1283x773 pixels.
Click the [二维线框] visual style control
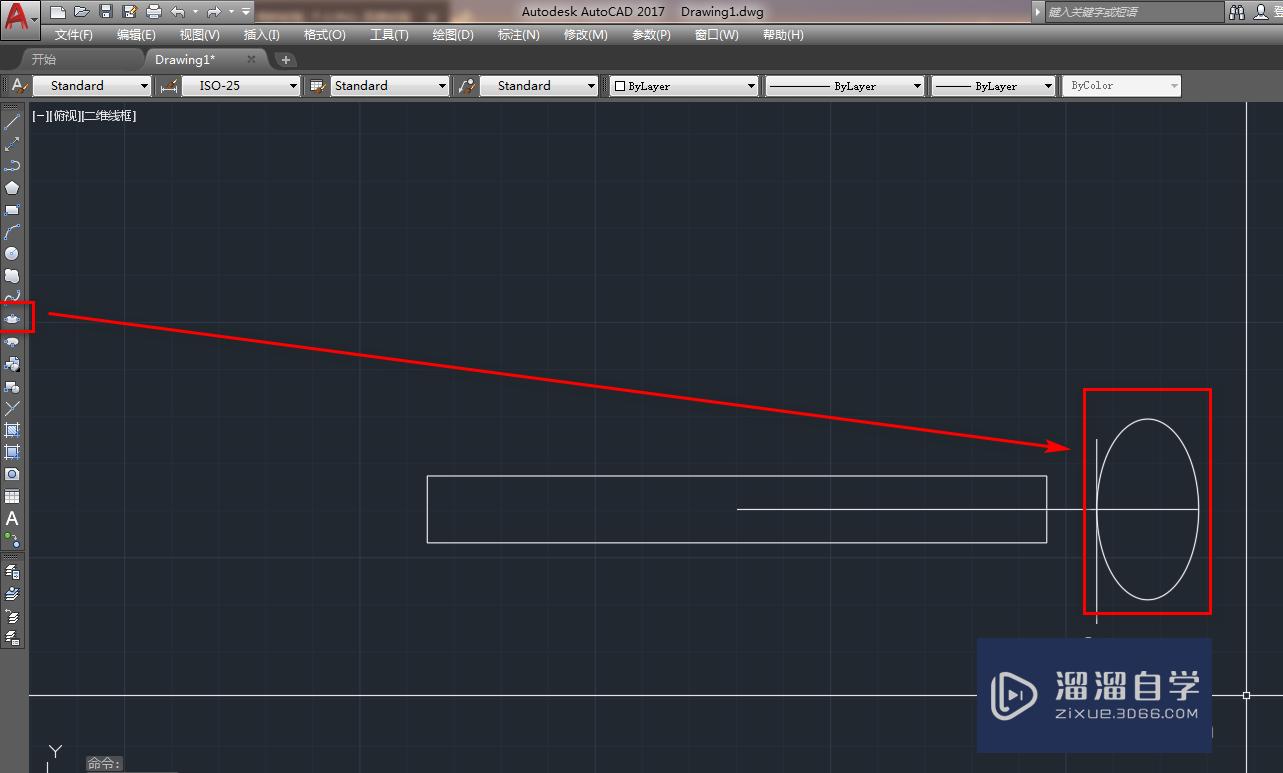108,116
